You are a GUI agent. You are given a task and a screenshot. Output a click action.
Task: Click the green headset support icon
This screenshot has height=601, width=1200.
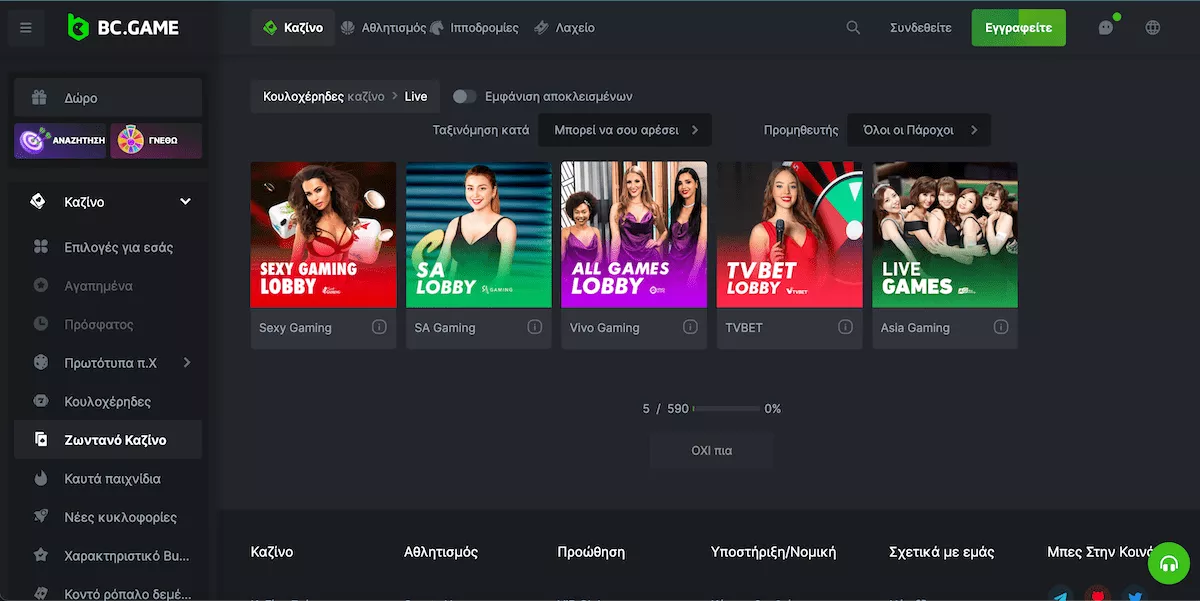(x=1167, y=565)
